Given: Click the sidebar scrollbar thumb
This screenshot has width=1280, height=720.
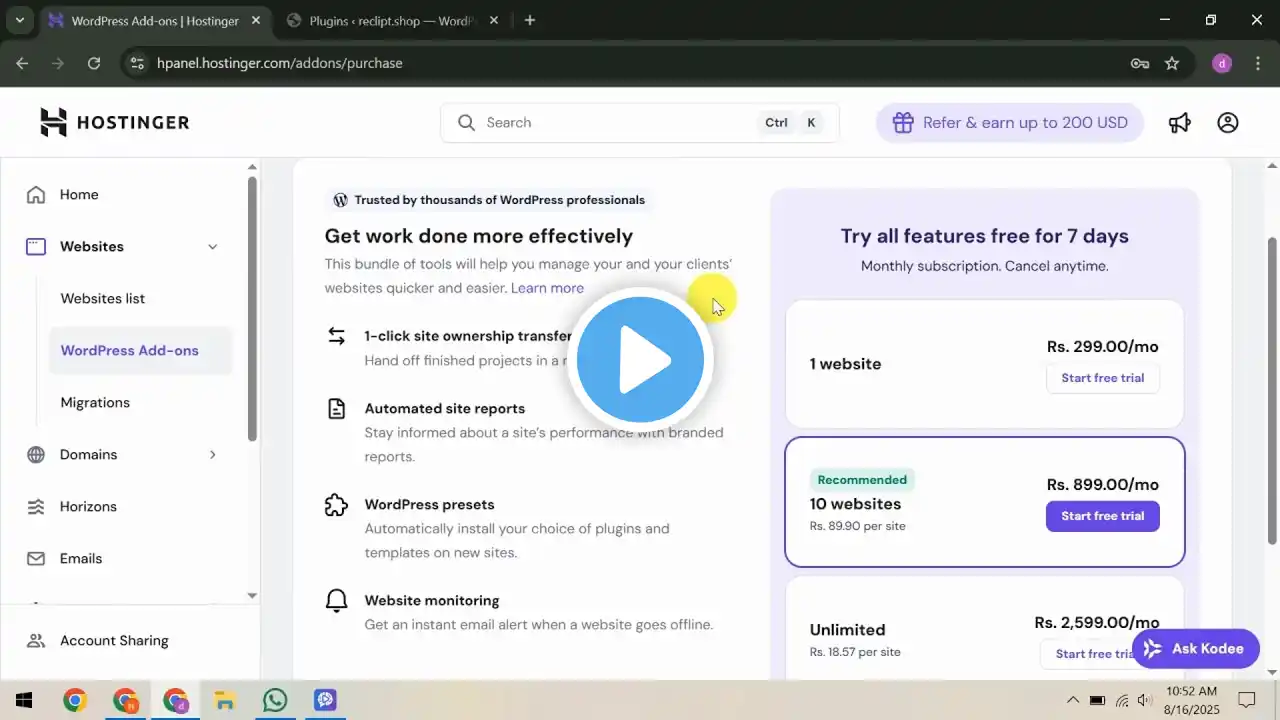Looking at the screenshot, I should pyautogui.click(x=252, y=308).
